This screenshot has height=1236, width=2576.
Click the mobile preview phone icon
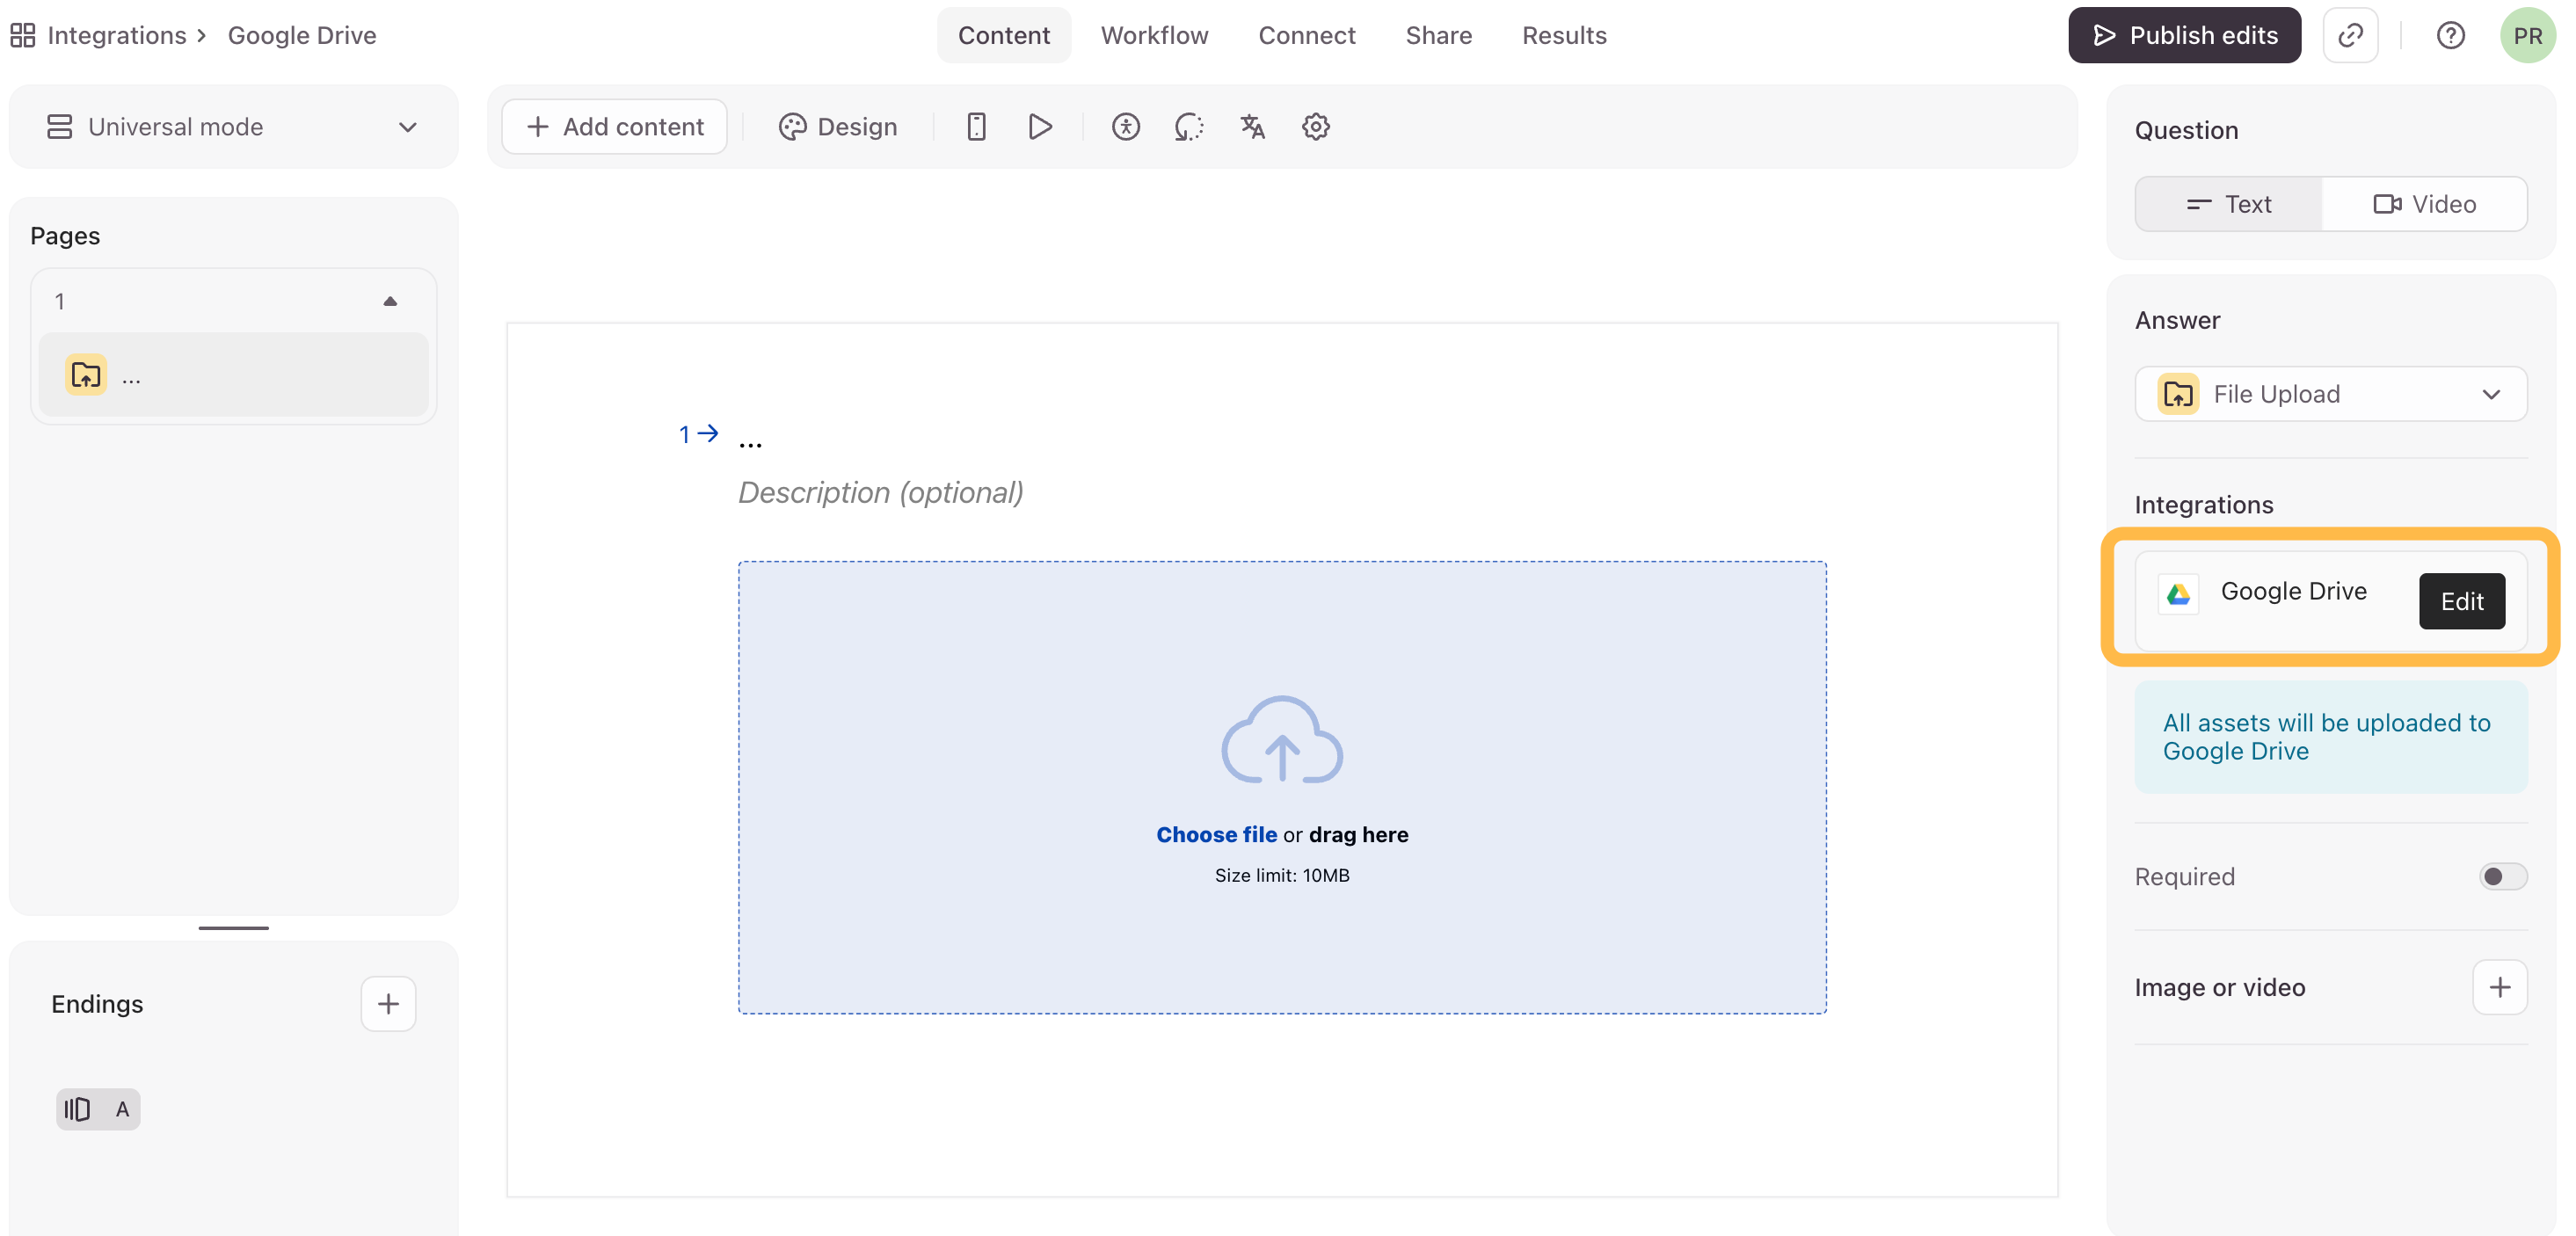tap(976, 127)
